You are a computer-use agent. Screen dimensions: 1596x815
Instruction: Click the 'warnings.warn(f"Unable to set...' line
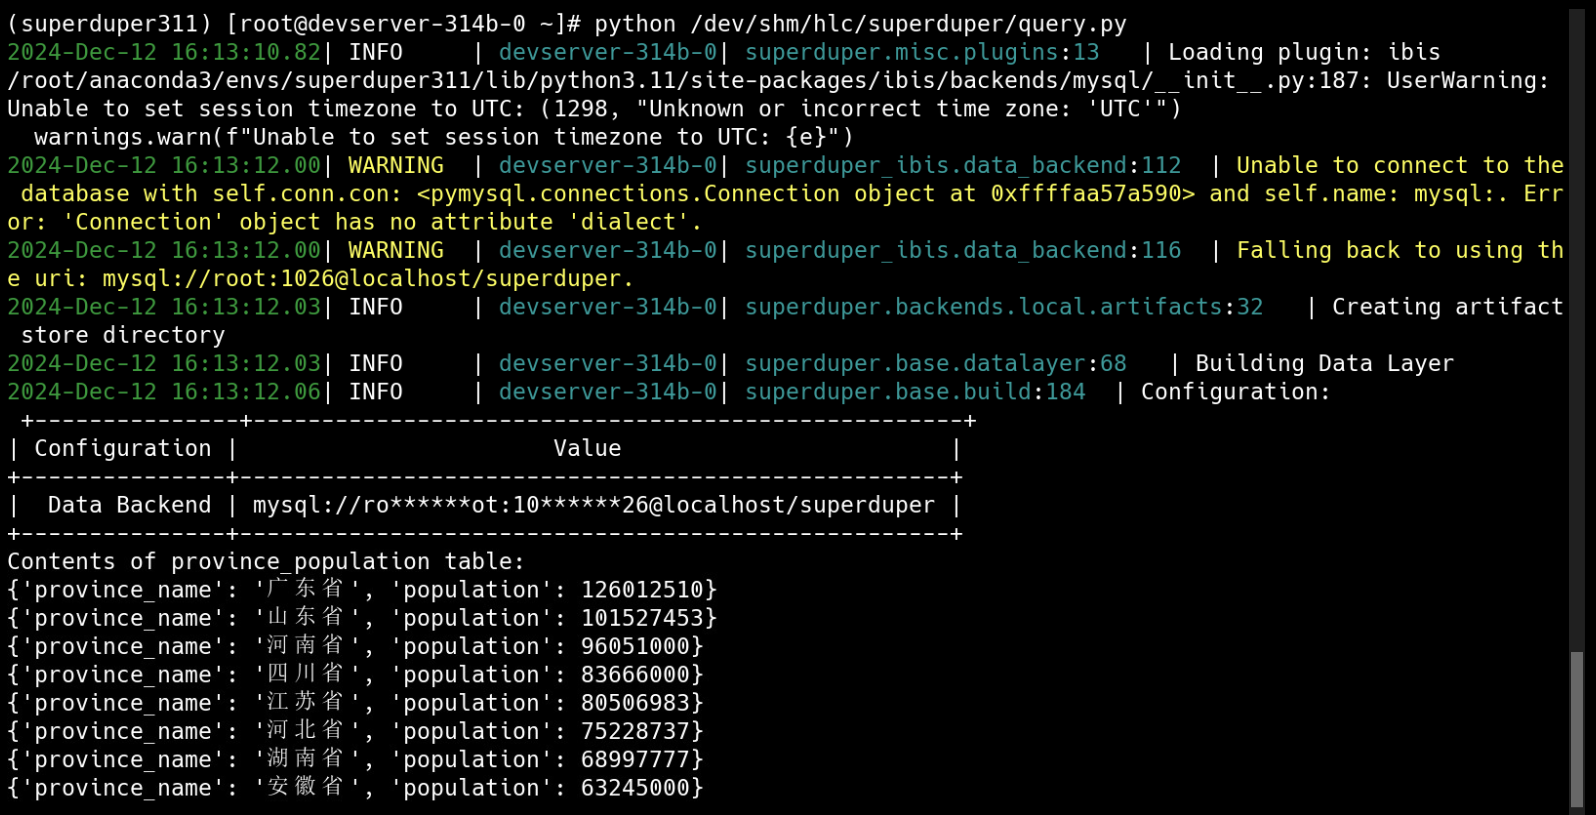point(444,137)
